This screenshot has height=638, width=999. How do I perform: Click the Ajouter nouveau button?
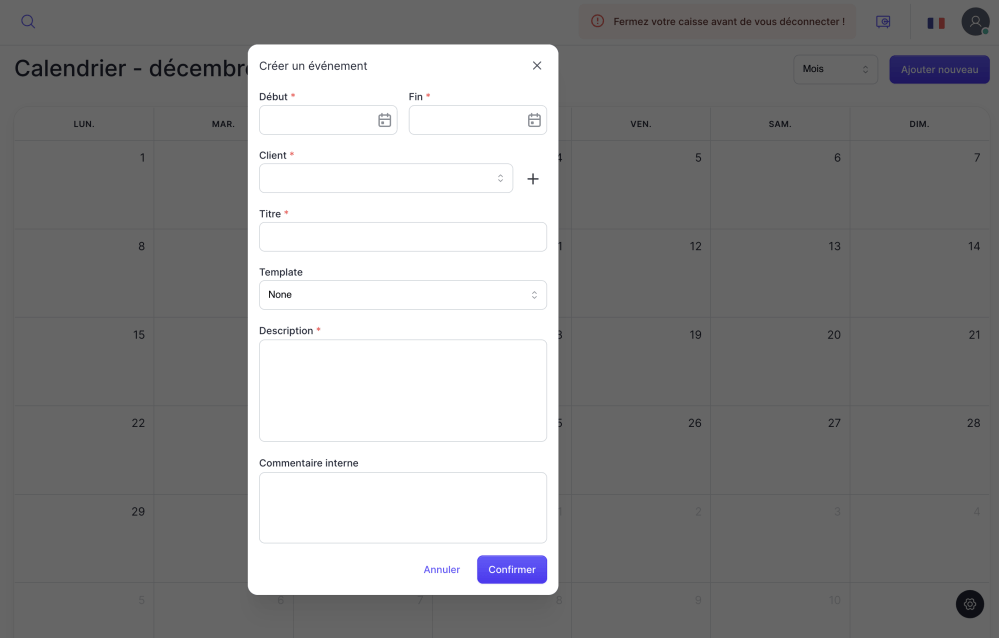pyautogui.click(x=939, y=69)
